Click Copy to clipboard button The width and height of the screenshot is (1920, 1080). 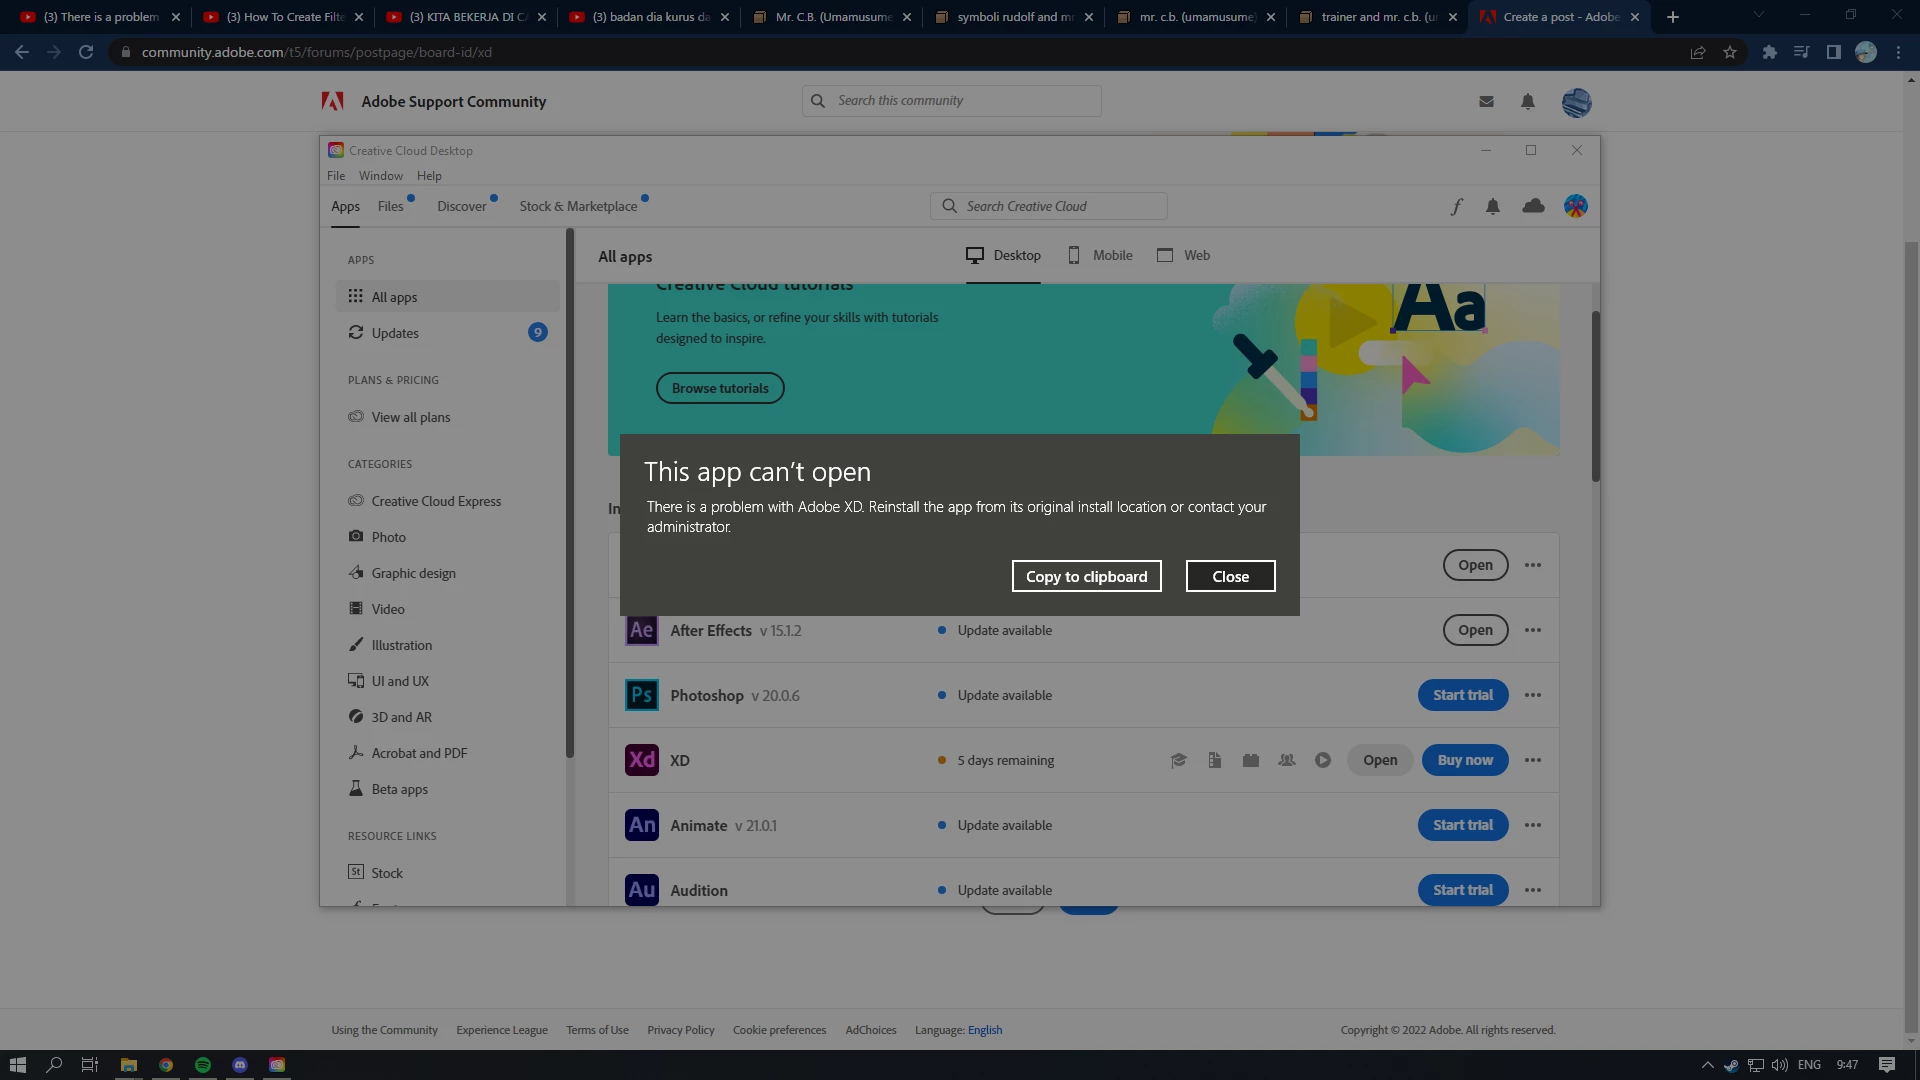tap(1086, 576)
